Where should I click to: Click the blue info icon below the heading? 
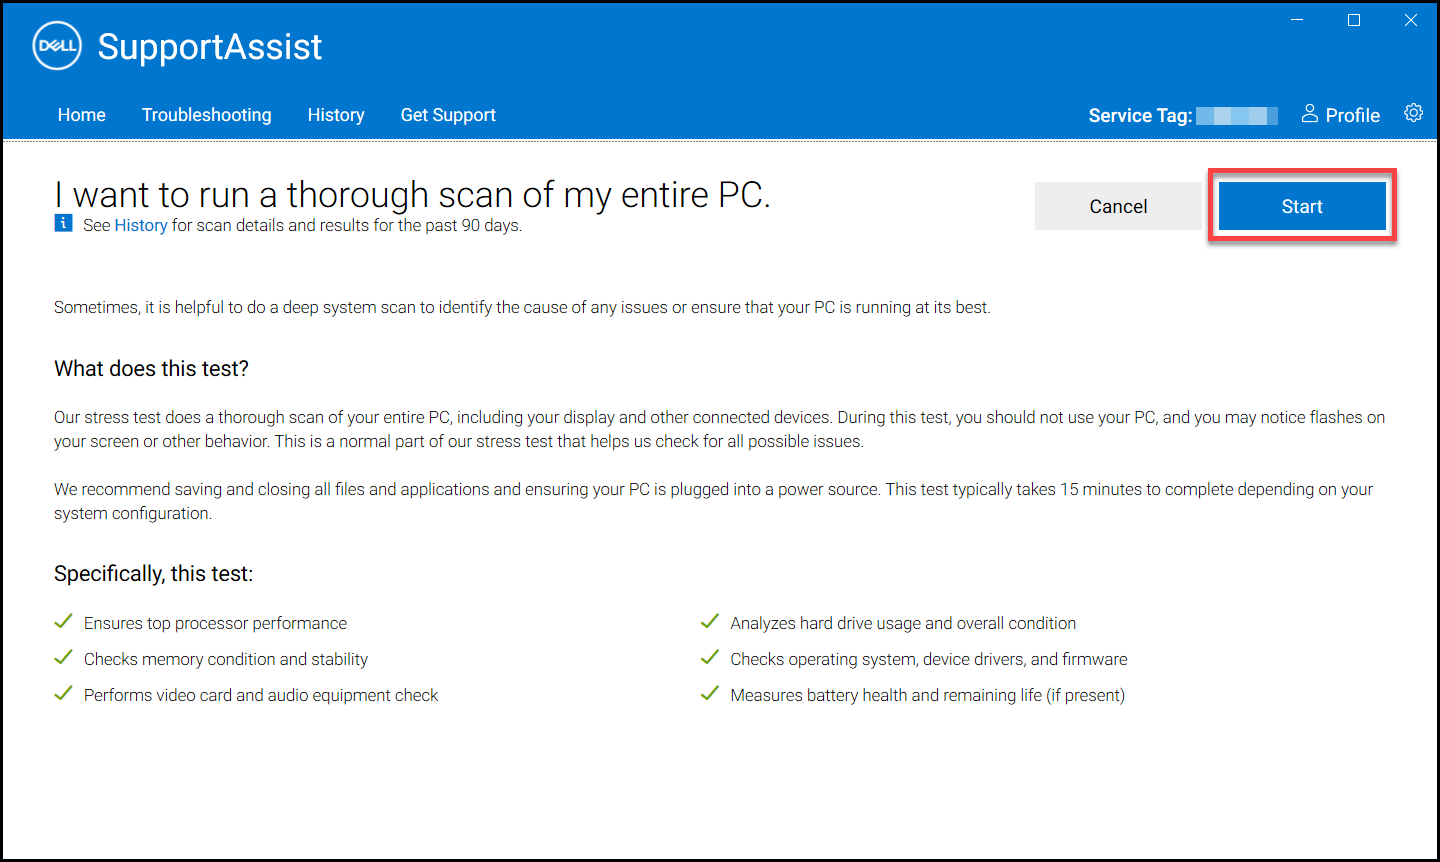[63, 223]
